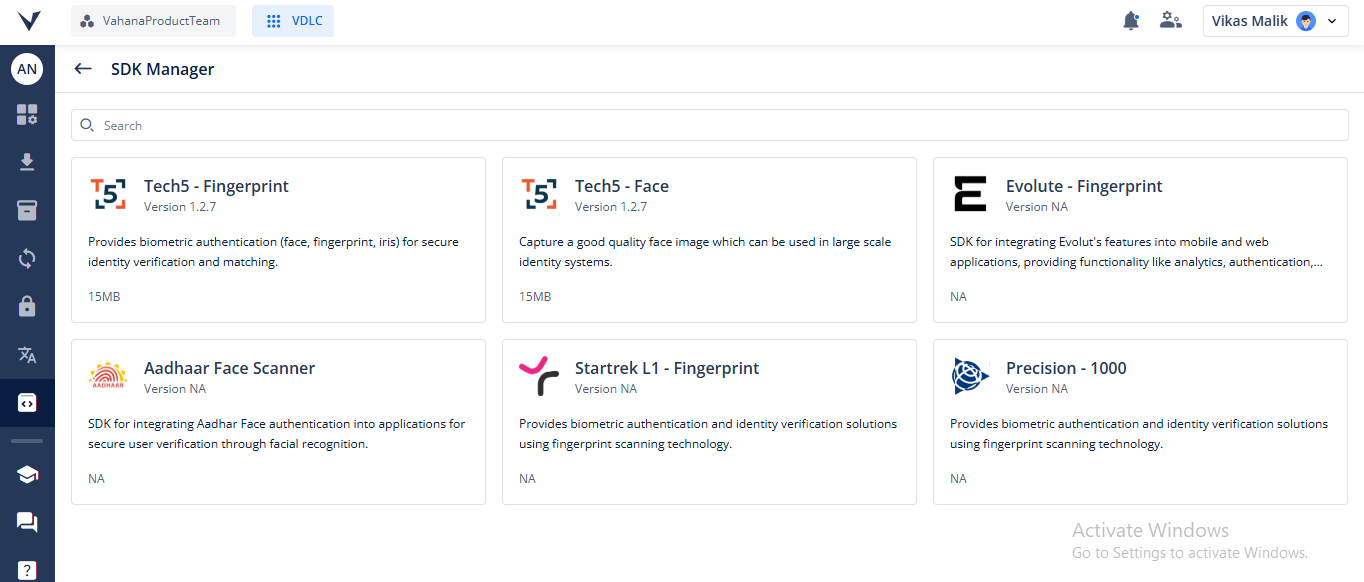Click the Tech5 - Fingerprint description text

(x=273, y=252)
